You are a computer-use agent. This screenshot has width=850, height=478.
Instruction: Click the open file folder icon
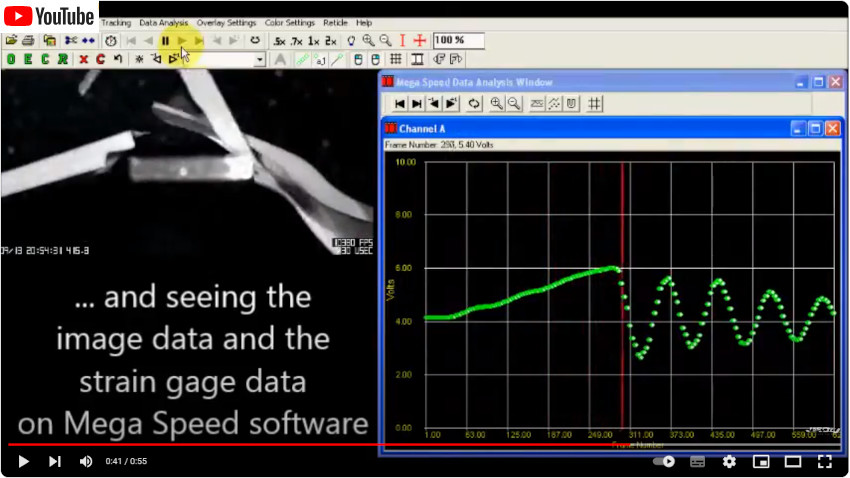click(x=11, y=40)
